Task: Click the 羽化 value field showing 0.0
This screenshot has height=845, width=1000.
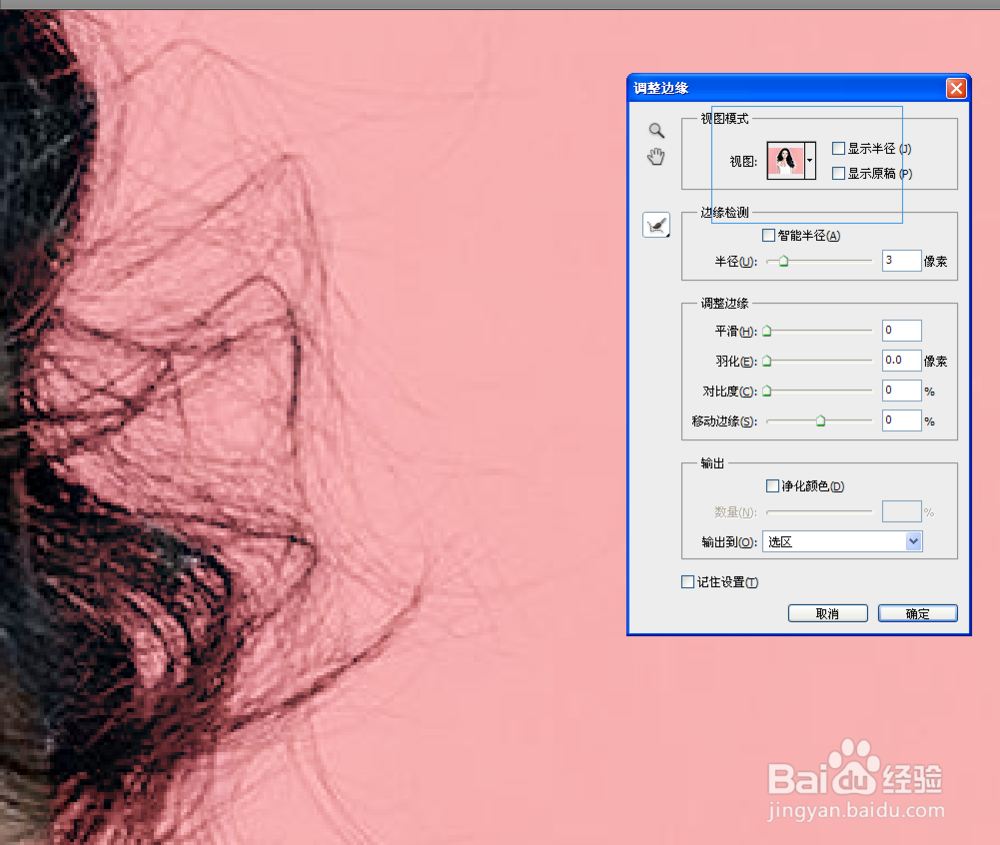Action: coord(902,360)
